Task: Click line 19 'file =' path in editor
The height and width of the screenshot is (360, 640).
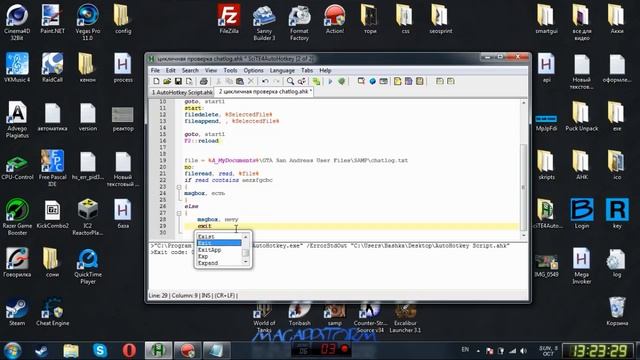Action: (x=296, y=160)
